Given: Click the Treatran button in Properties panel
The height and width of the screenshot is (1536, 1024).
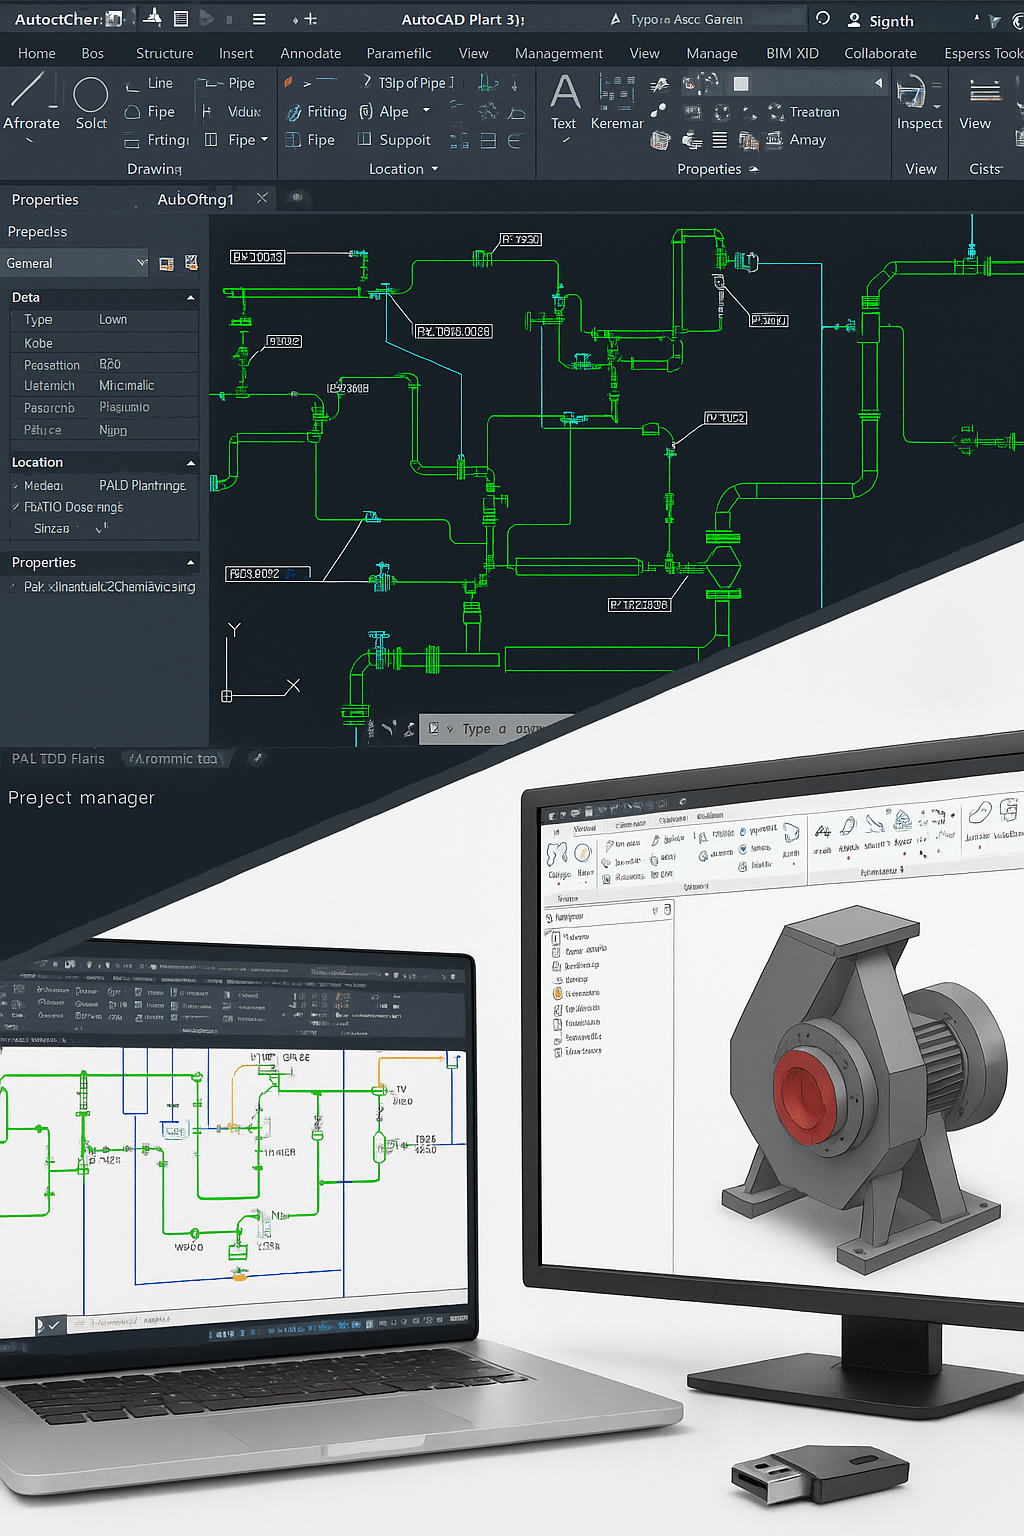Looking at the screenshot, I should (x=804, y=113).
